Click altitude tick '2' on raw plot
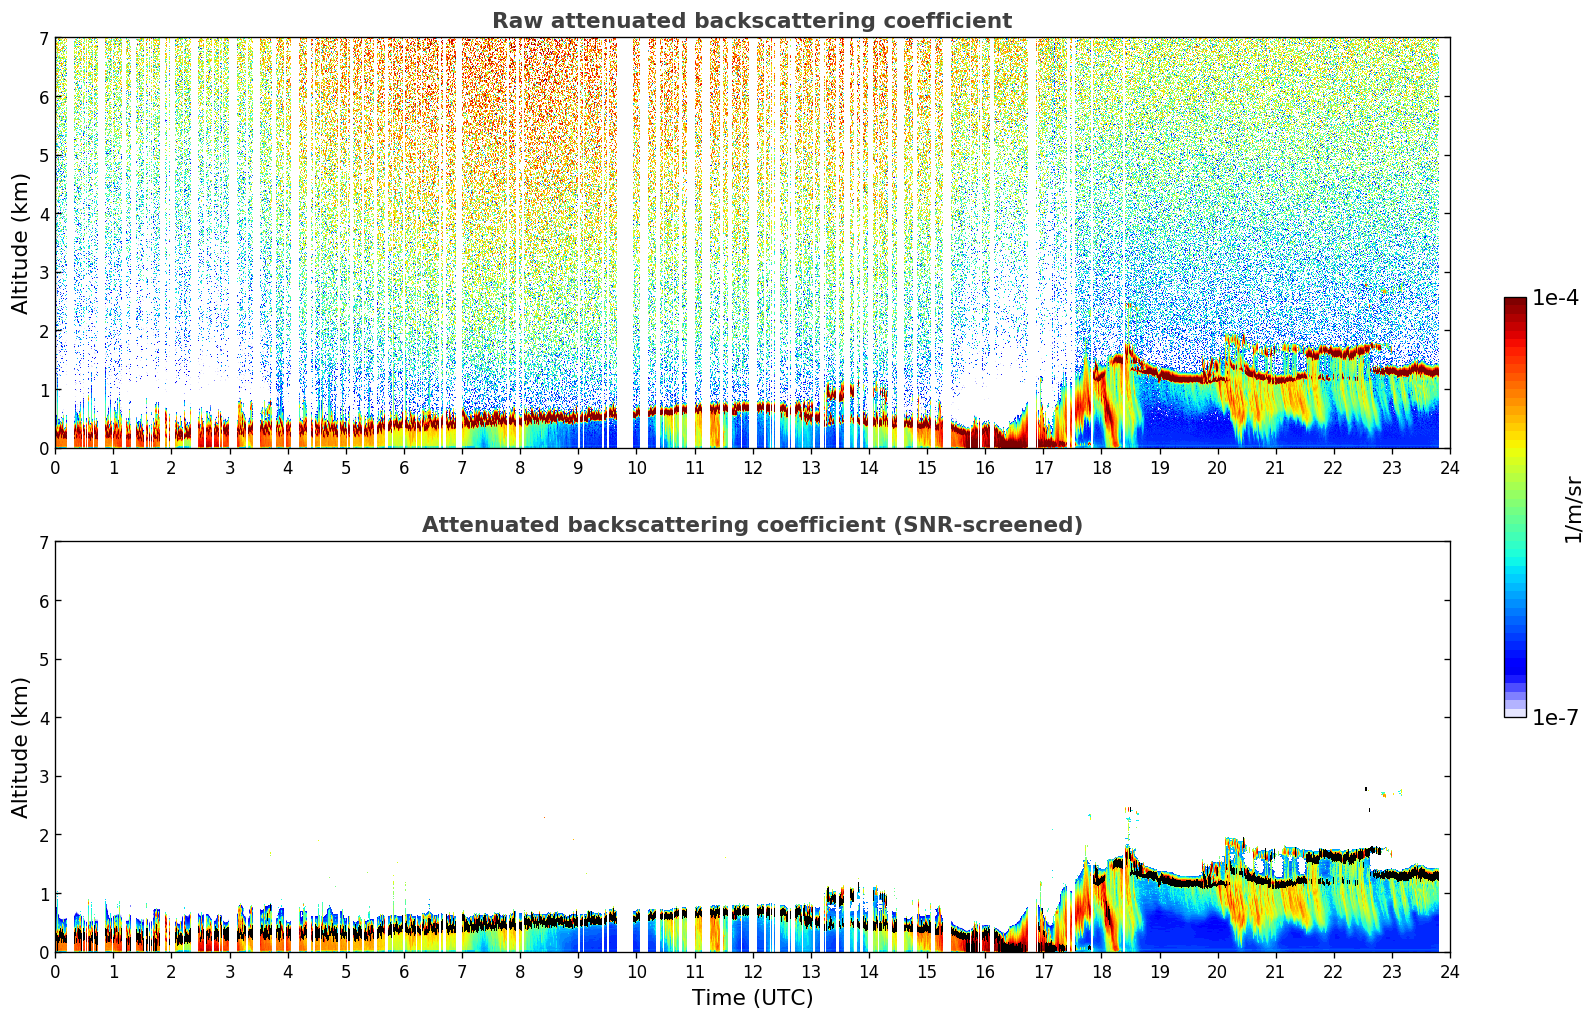The height and width of the screenshot is (1020, 1595). [x=44, y=331]
